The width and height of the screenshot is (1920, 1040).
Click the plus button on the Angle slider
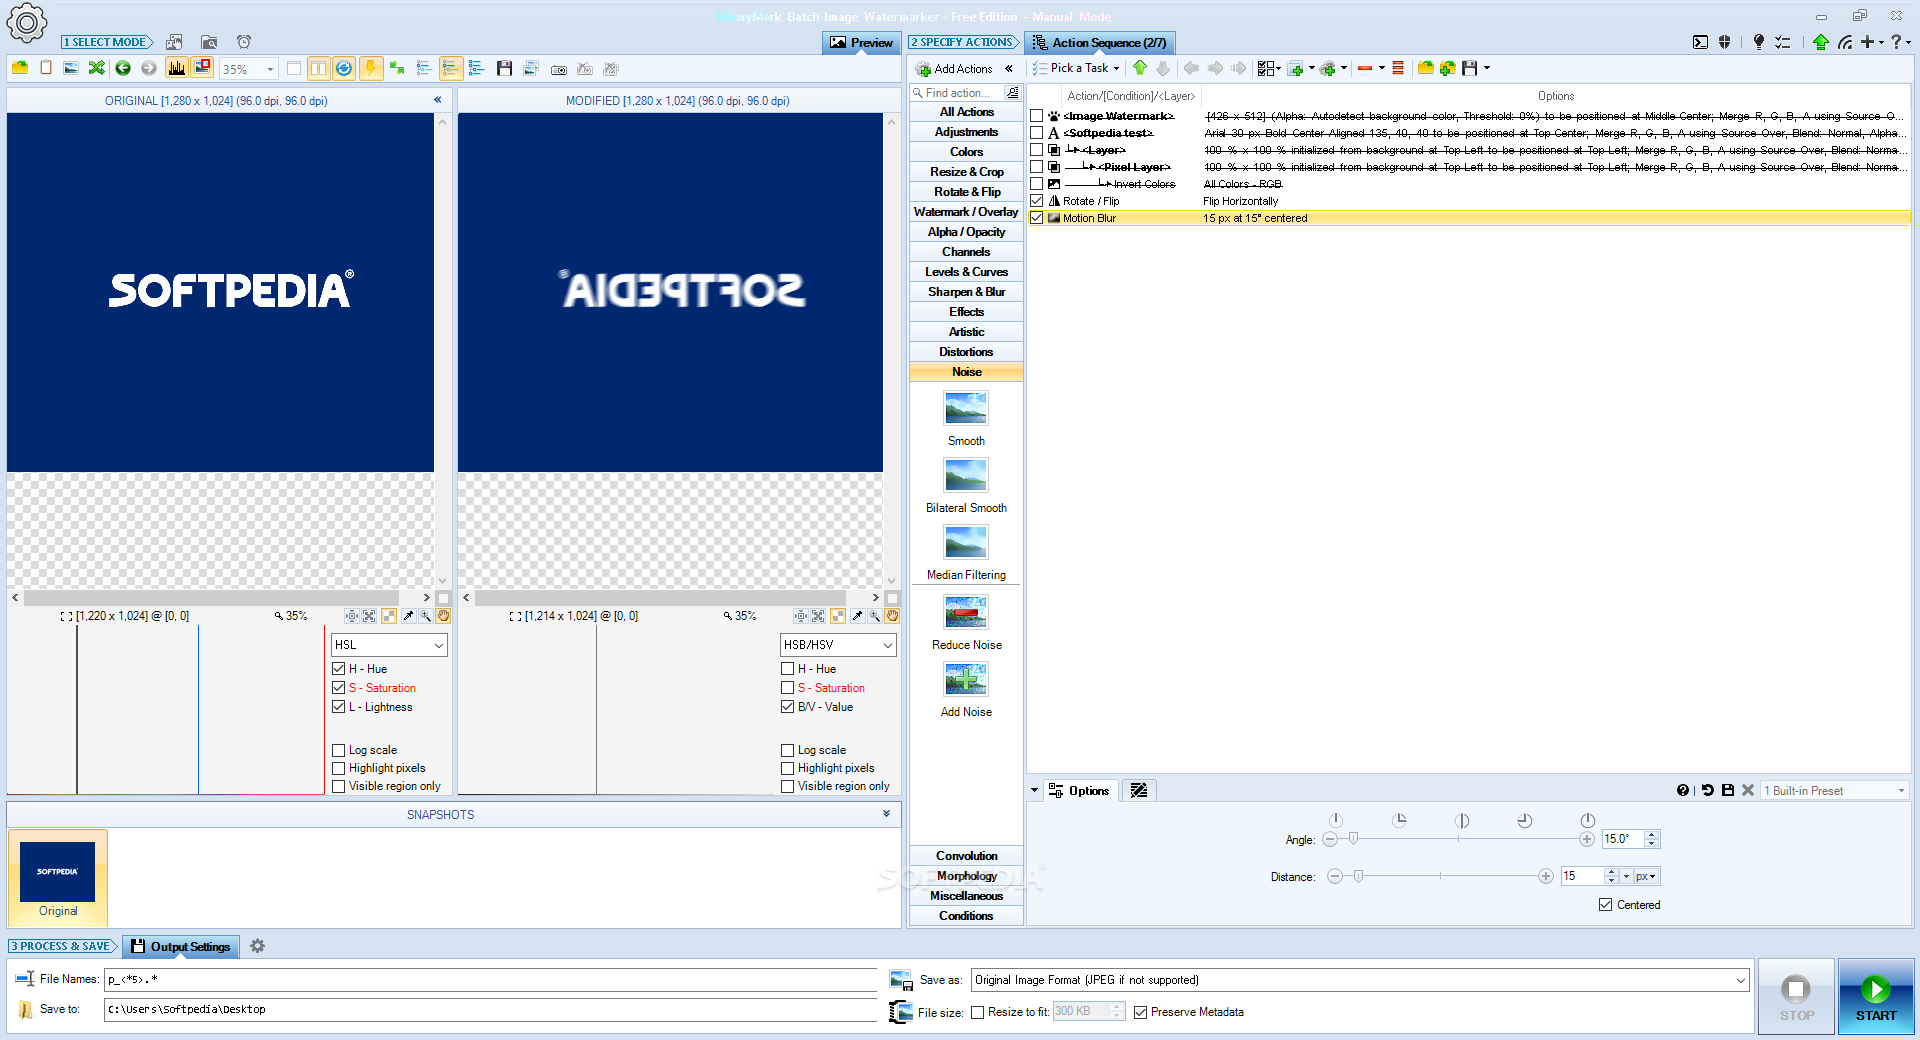[x=1587, y=839]
